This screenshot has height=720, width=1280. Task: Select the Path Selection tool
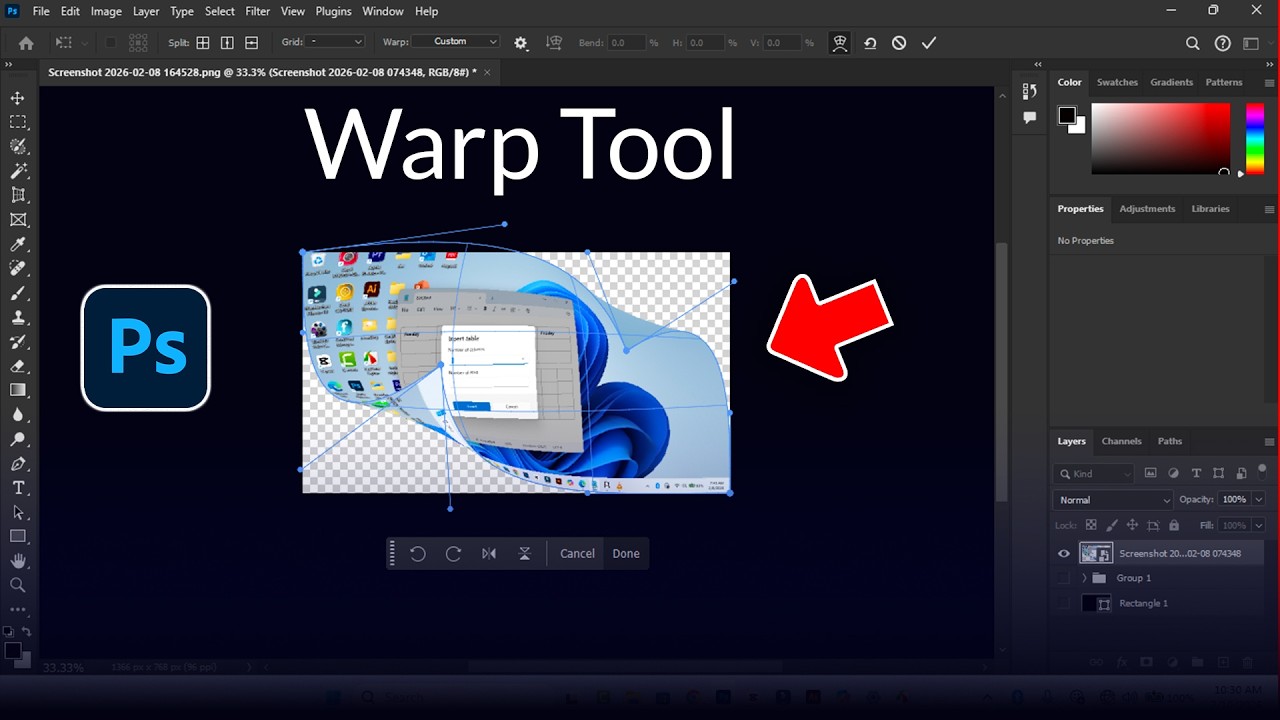(18, 512)
